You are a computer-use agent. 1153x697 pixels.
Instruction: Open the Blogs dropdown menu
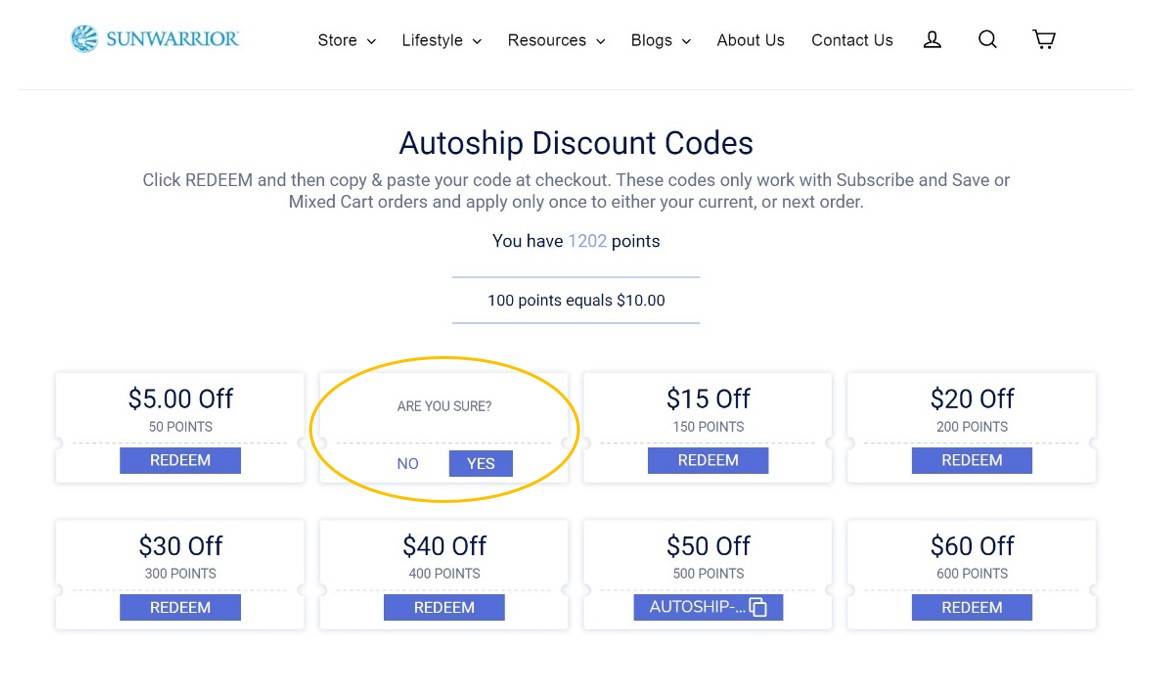click(660, 40)
